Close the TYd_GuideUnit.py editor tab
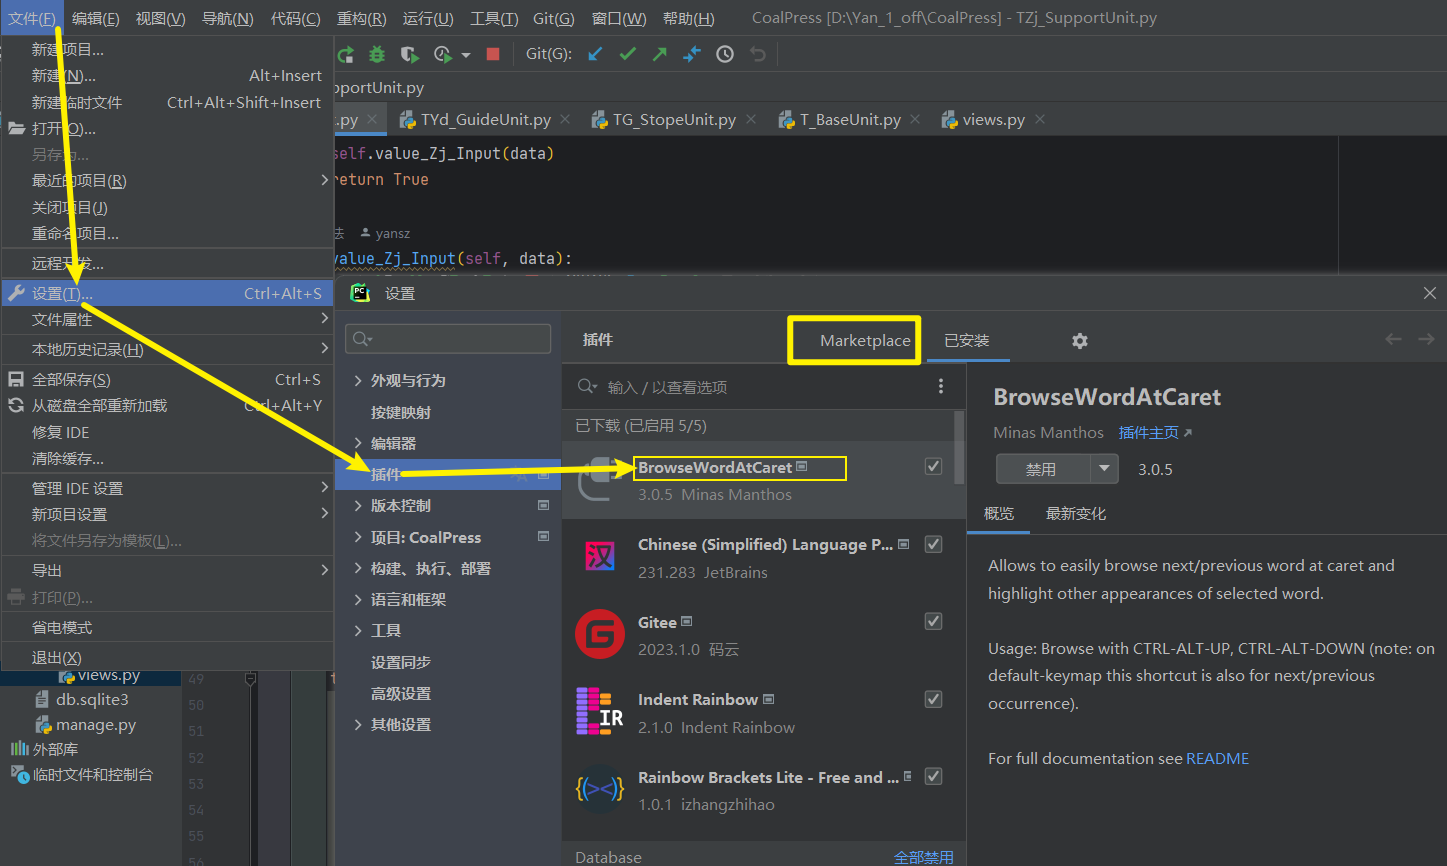The height and width of the screenshot is (866, 1447). [x=565, y=119]
